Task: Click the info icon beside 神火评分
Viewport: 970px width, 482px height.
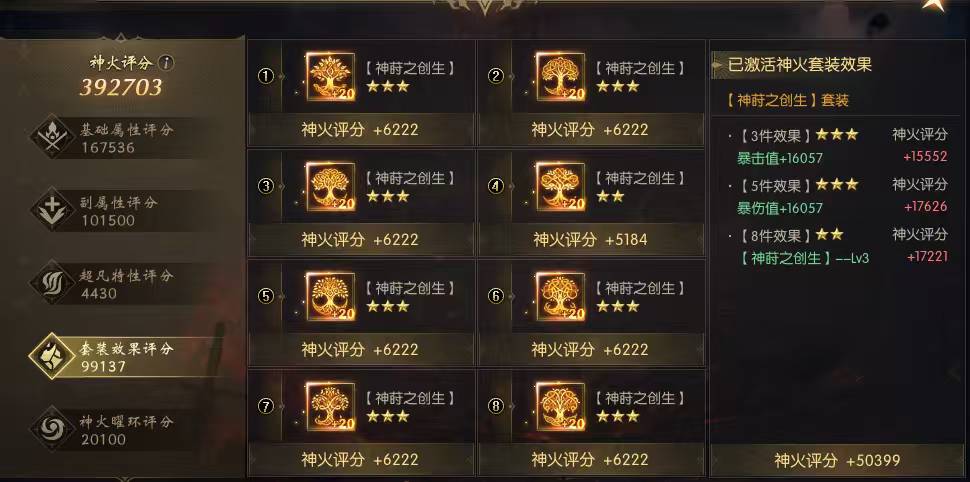Action: coord(166,62)
